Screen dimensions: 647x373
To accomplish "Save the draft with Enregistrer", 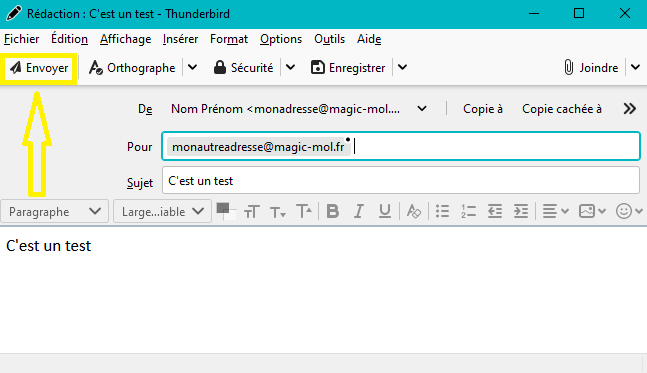I will 348,68.
